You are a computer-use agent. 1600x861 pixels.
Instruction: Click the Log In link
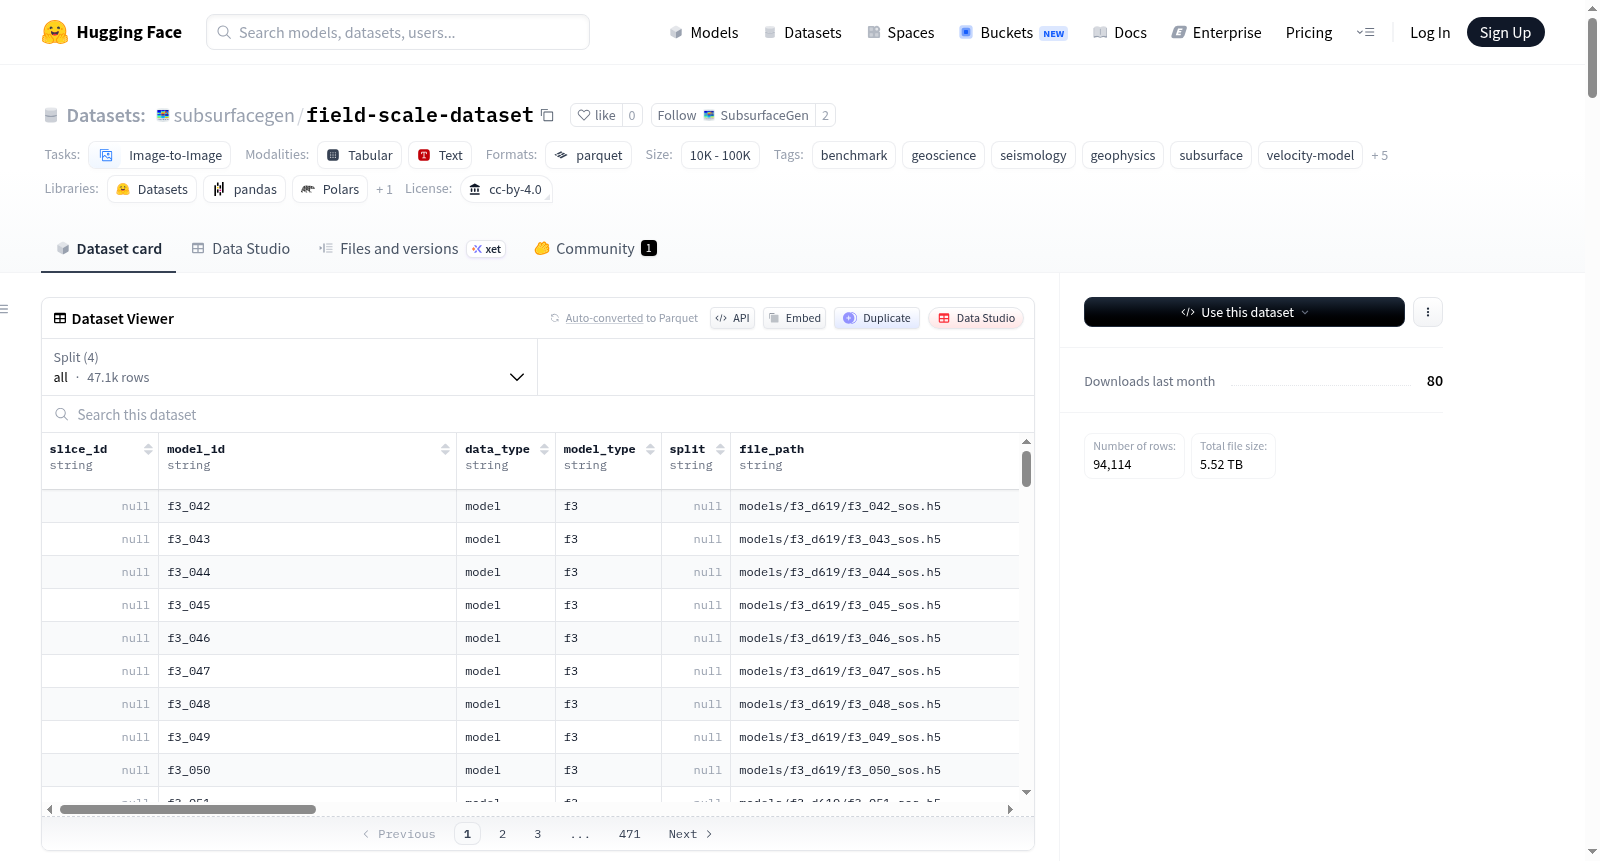coord(1430,32)
